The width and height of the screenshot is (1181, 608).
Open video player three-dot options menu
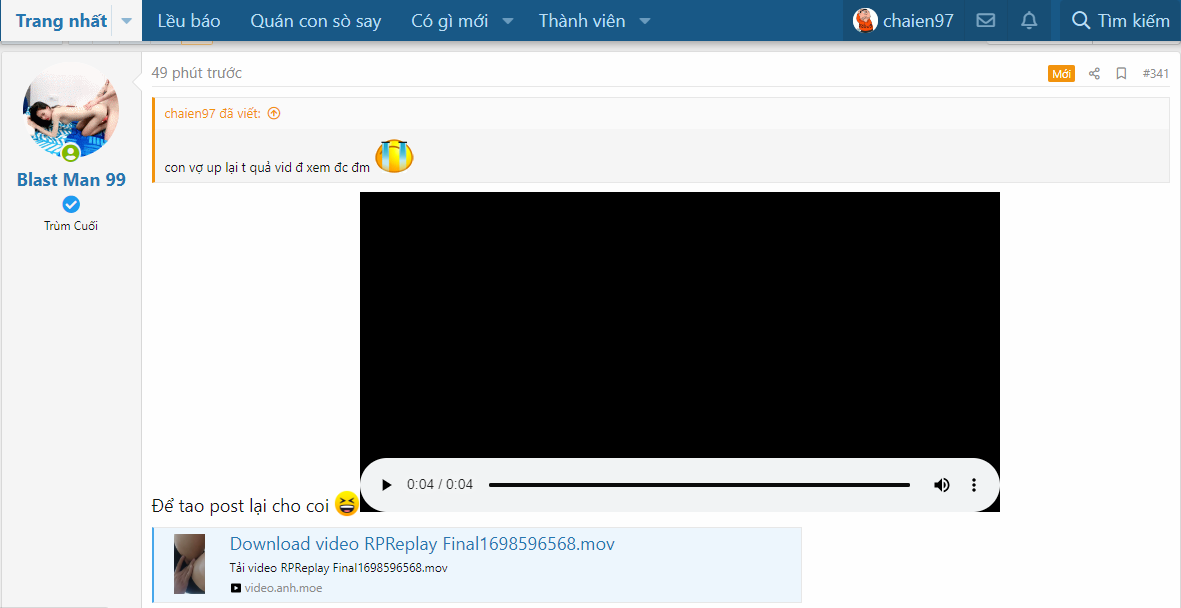click(973, 485)
